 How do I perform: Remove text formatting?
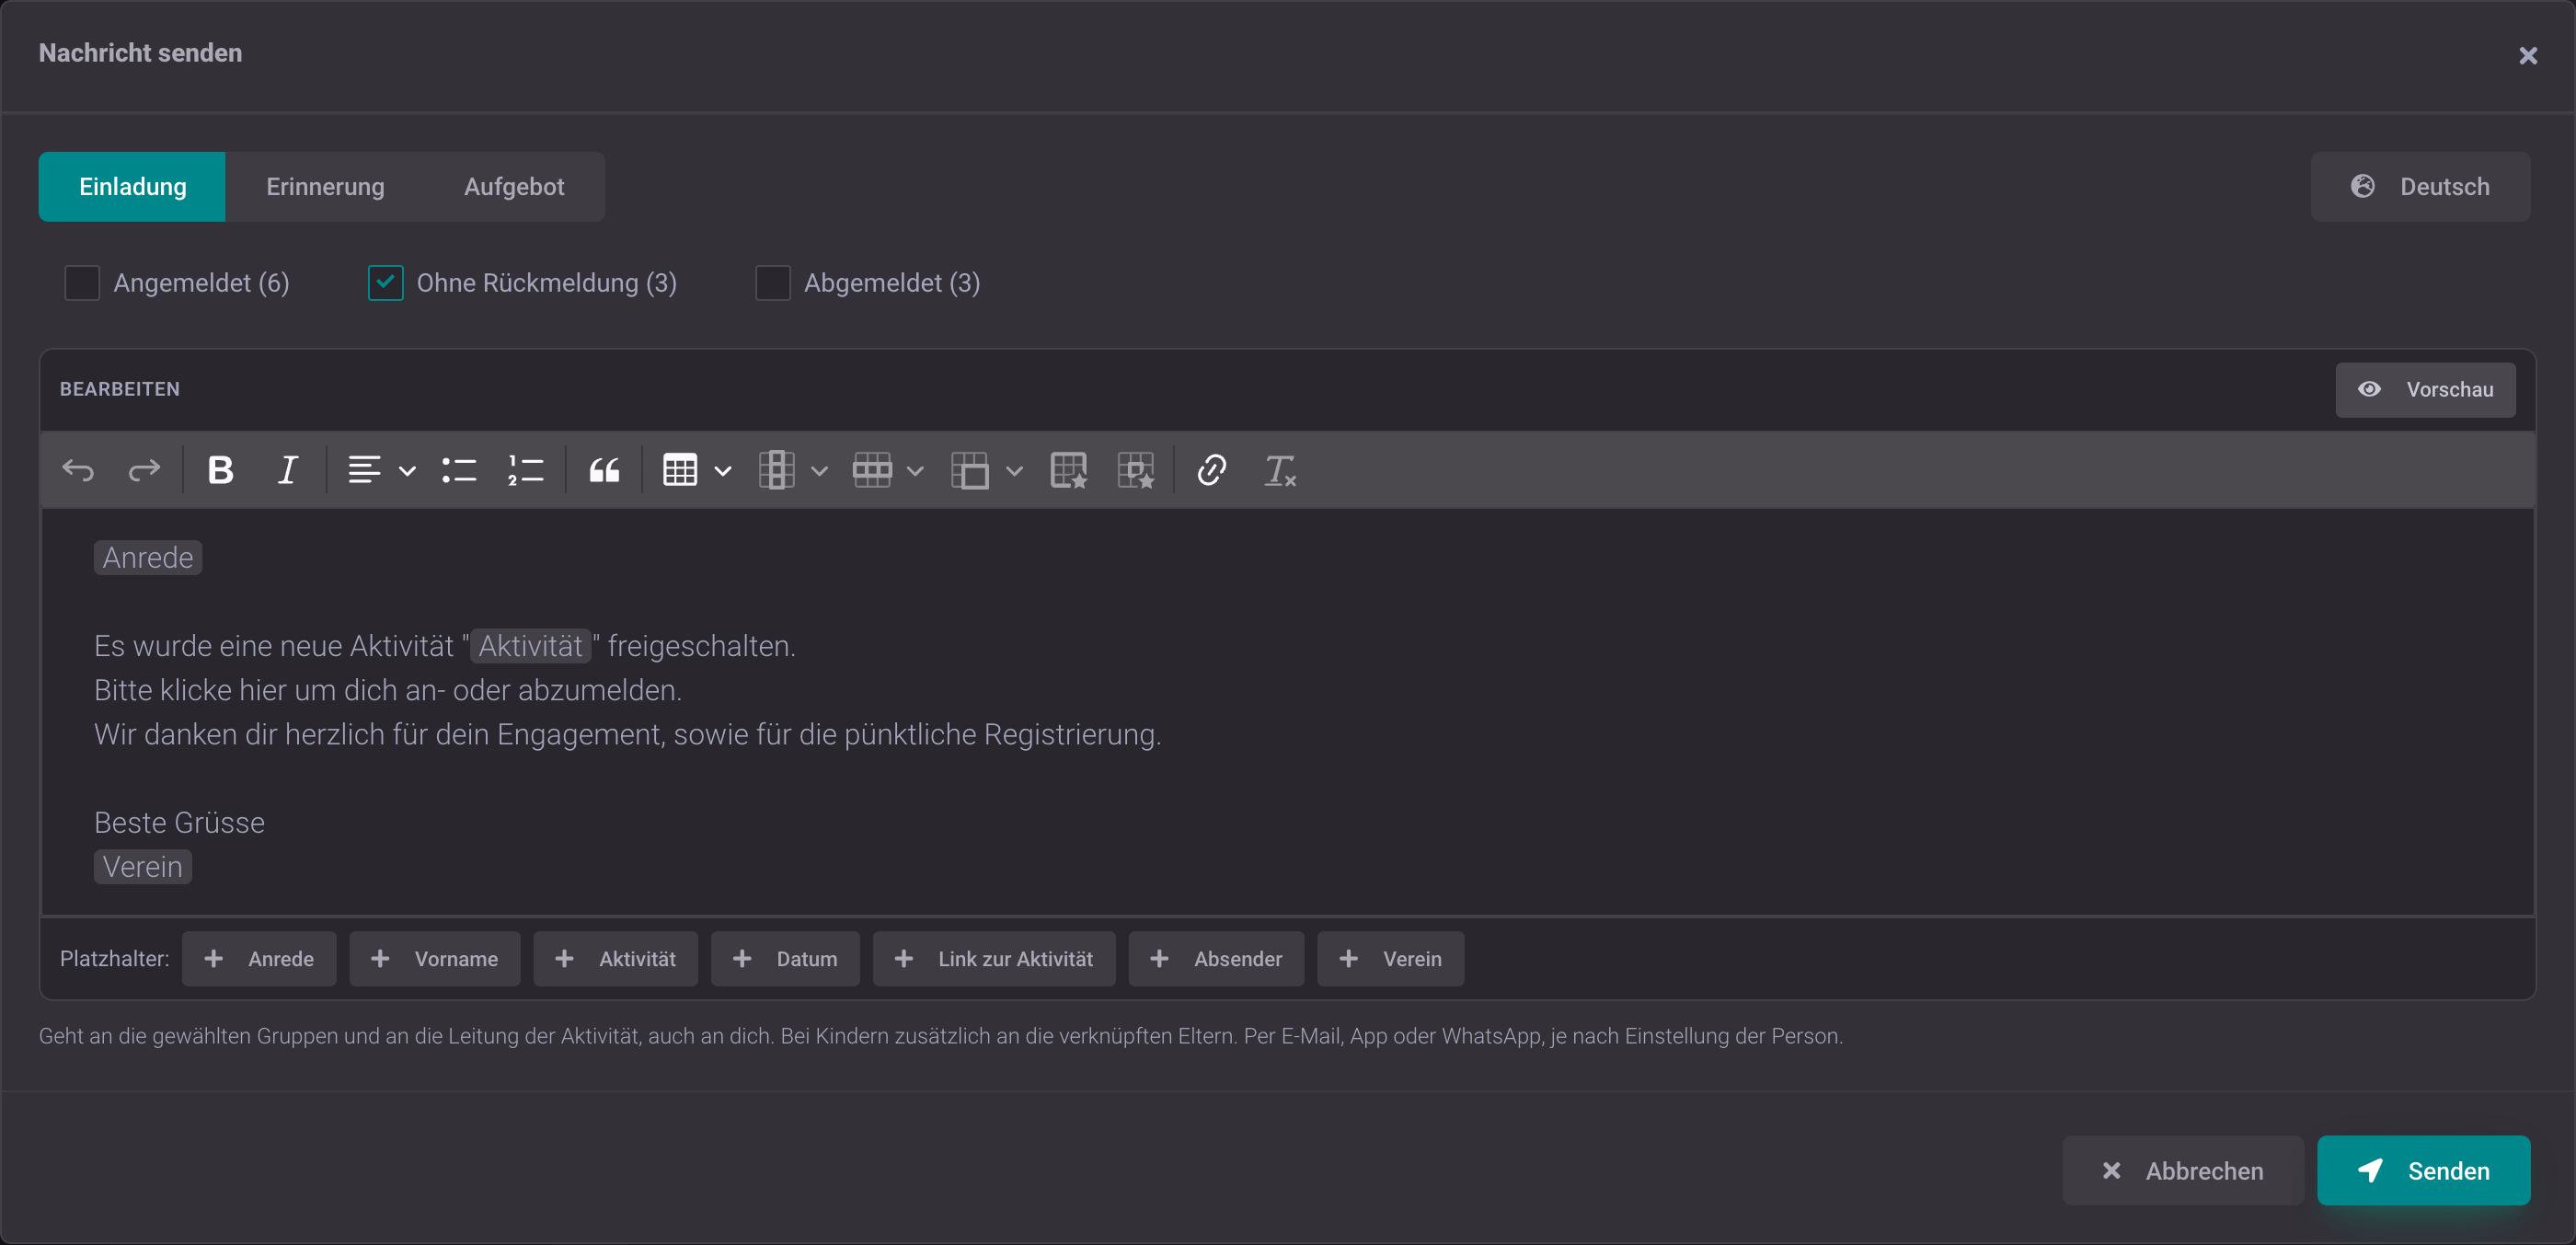1280,470
